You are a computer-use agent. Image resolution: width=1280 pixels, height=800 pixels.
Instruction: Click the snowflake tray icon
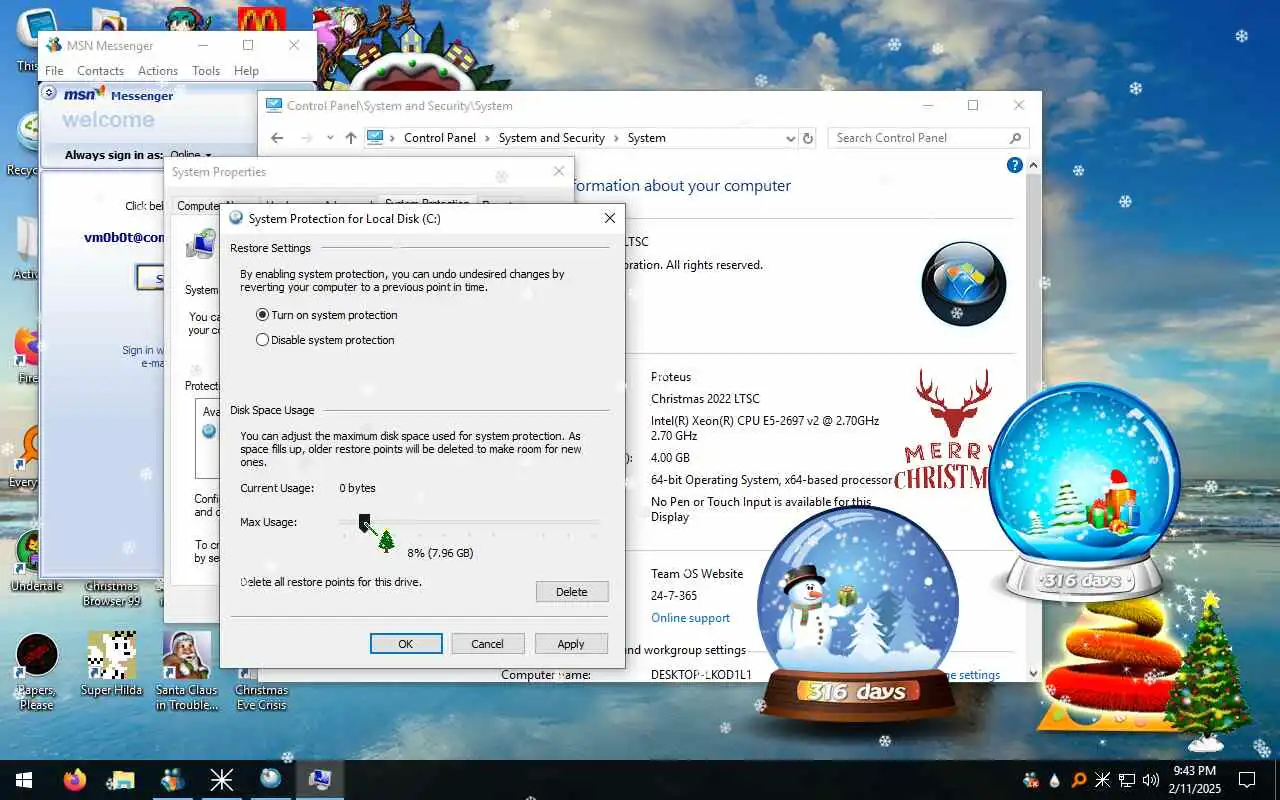point(1103,780)
